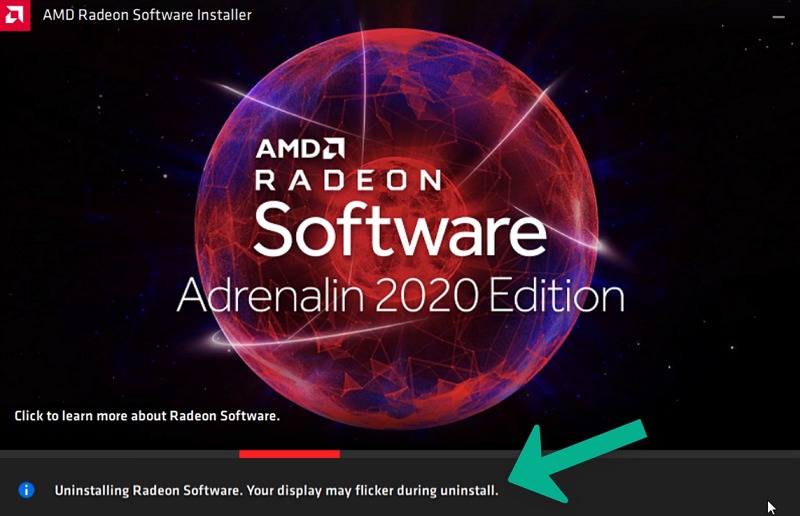Click the word 'Adrenalin' in the banner
Screen dimensions: 800x516
[x=270, y=294]
